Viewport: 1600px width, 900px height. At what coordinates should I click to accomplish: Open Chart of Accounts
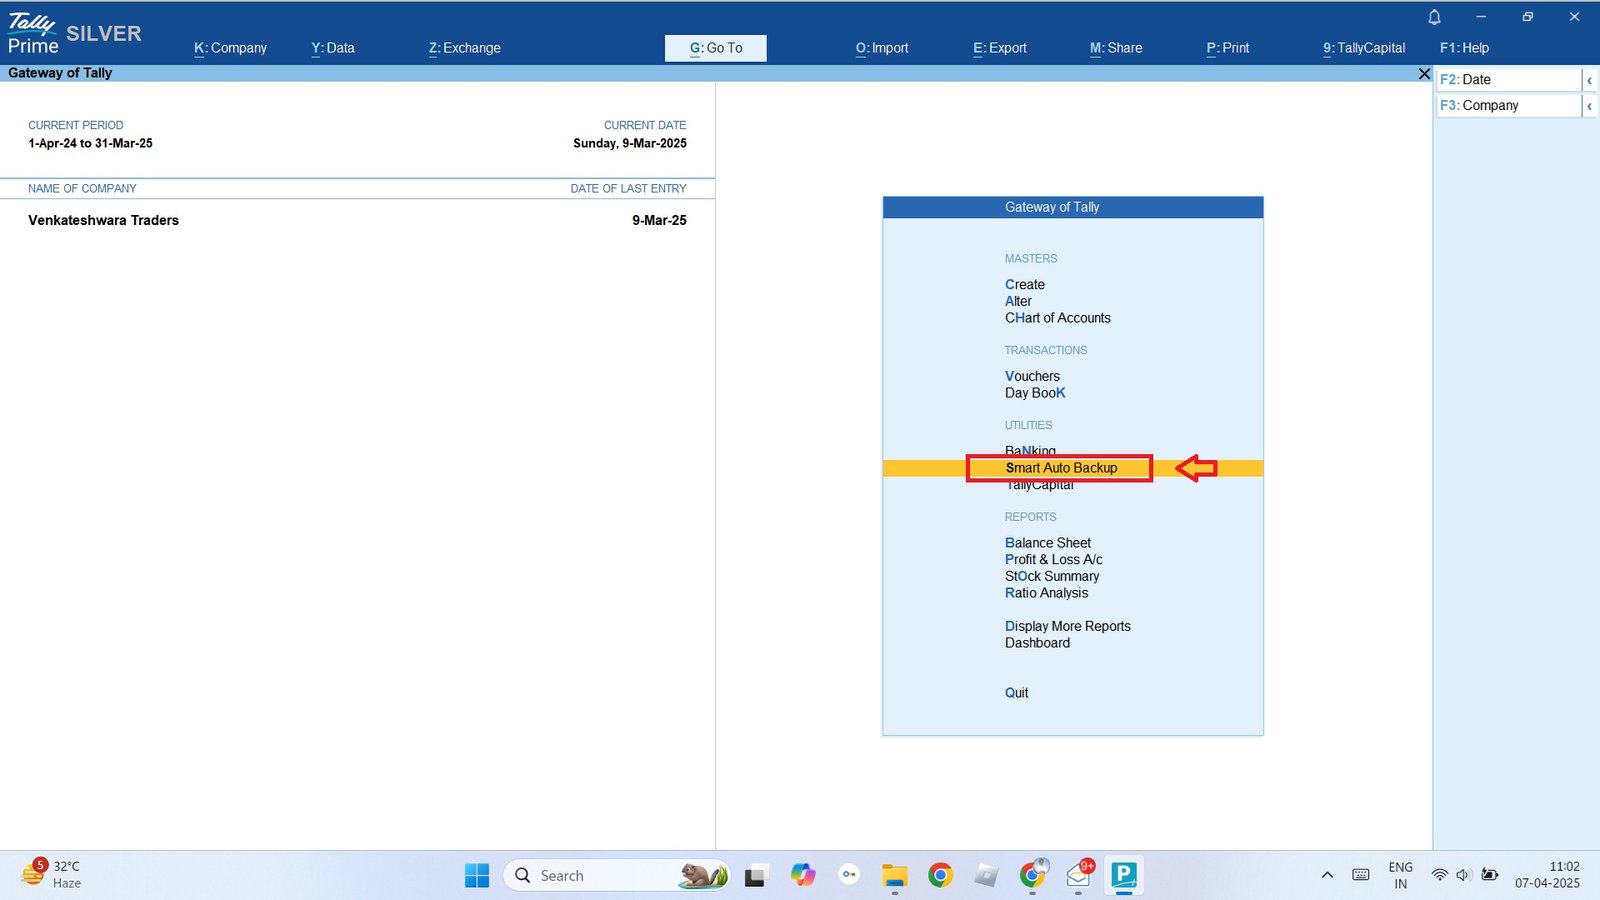tap(1058, 318)
